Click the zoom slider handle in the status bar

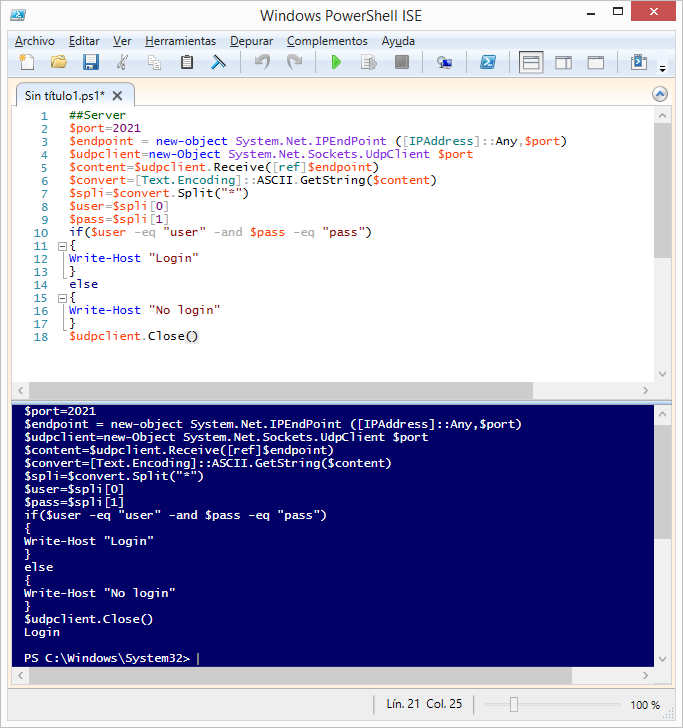[514, 704]
